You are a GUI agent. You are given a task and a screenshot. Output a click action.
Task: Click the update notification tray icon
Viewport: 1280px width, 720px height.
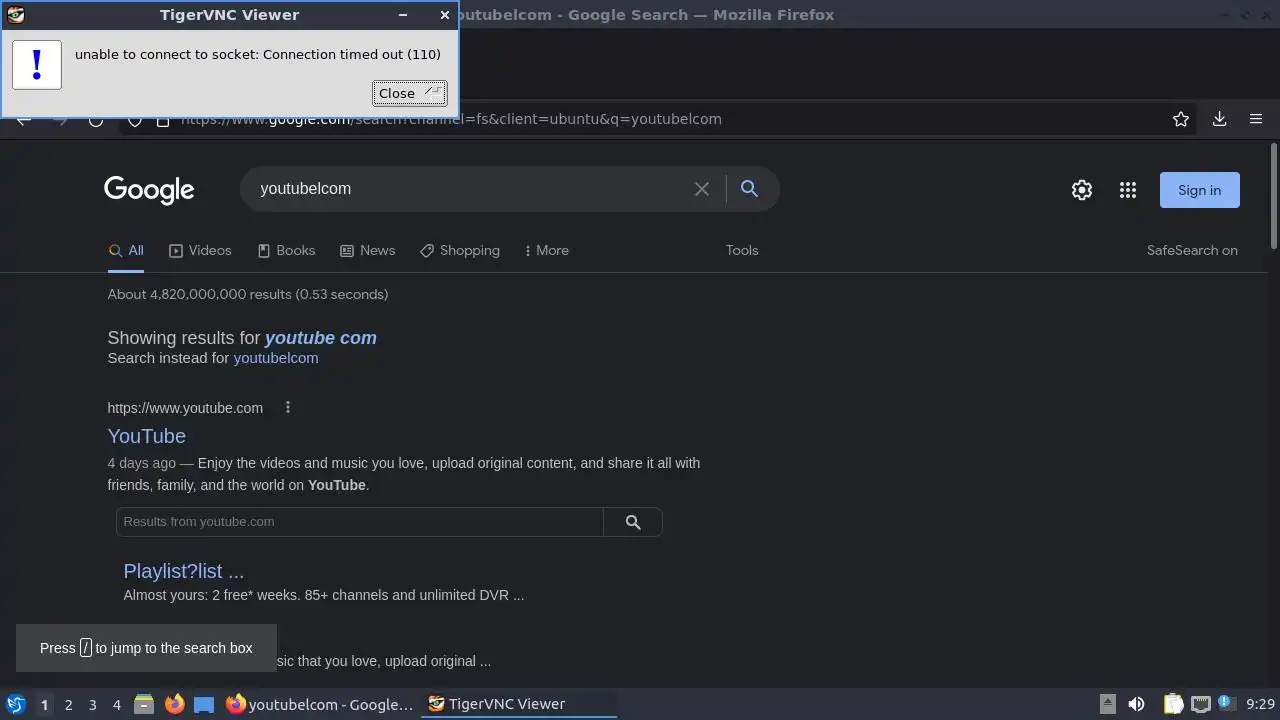[1224, 702]
